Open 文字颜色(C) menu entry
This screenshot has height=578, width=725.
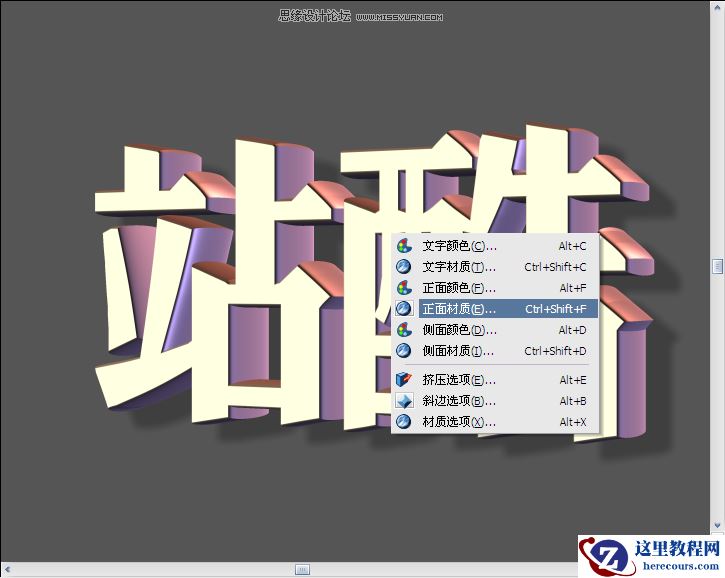495,246
